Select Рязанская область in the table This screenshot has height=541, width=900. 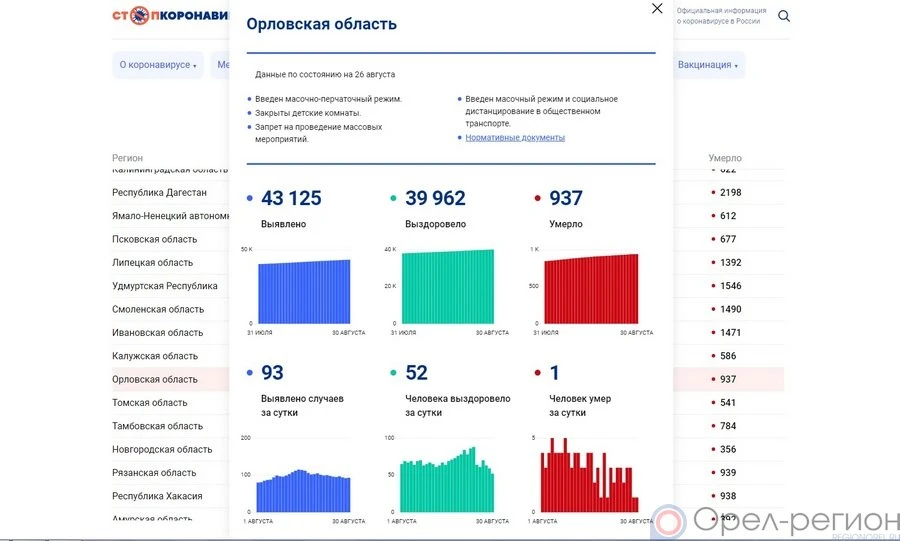point(154,473)
